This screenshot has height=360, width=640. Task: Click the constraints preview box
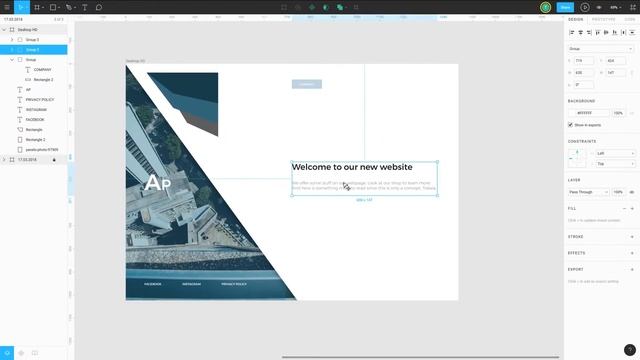click(577, 158)
